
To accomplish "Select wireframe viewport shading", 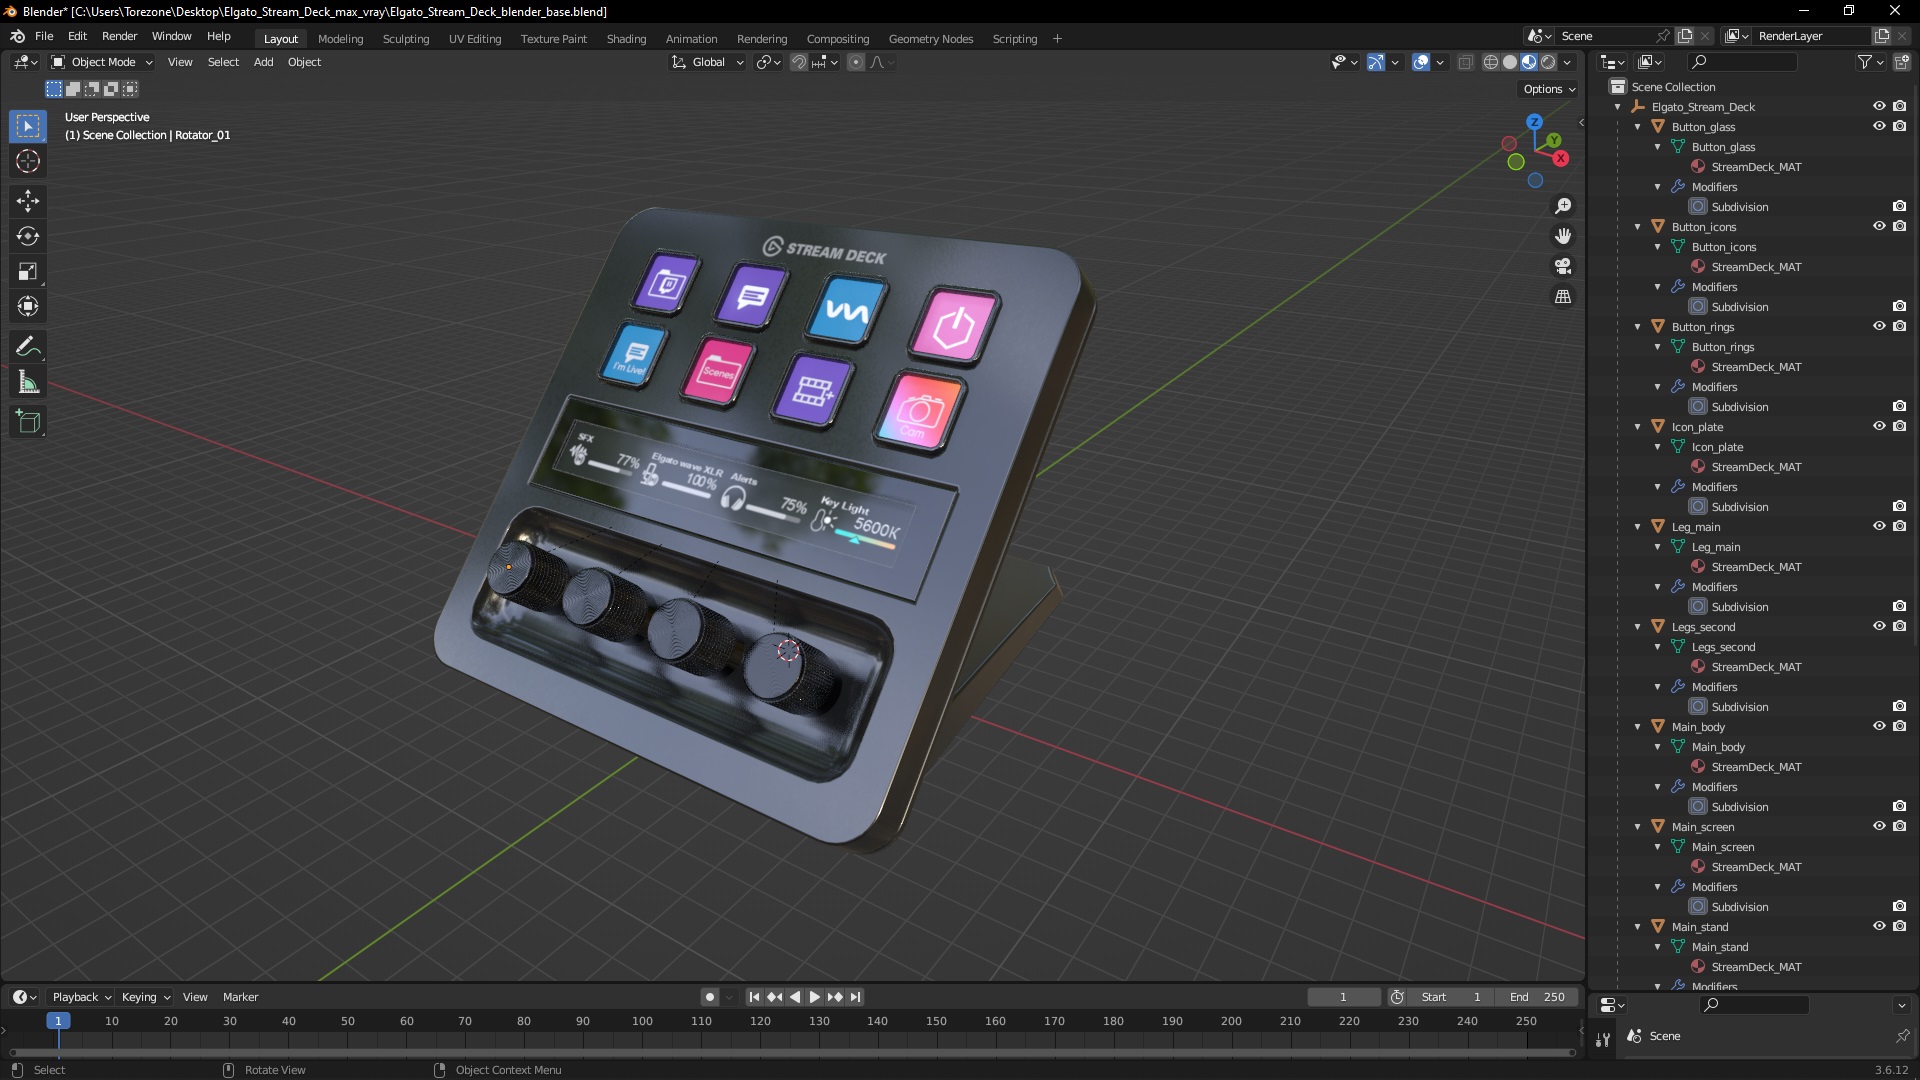I will coord(1490,62).
